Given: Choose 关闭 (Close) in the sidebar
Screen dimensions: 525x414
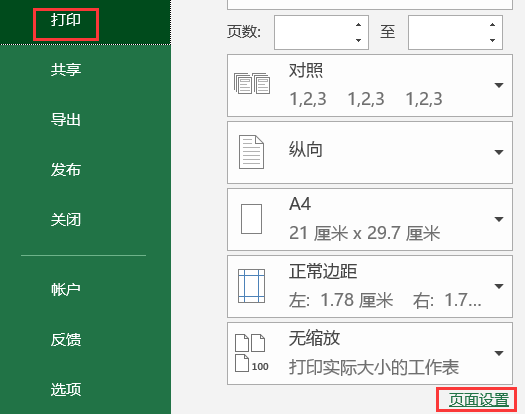Looking at the screenshot, I should tap(66, 220).
